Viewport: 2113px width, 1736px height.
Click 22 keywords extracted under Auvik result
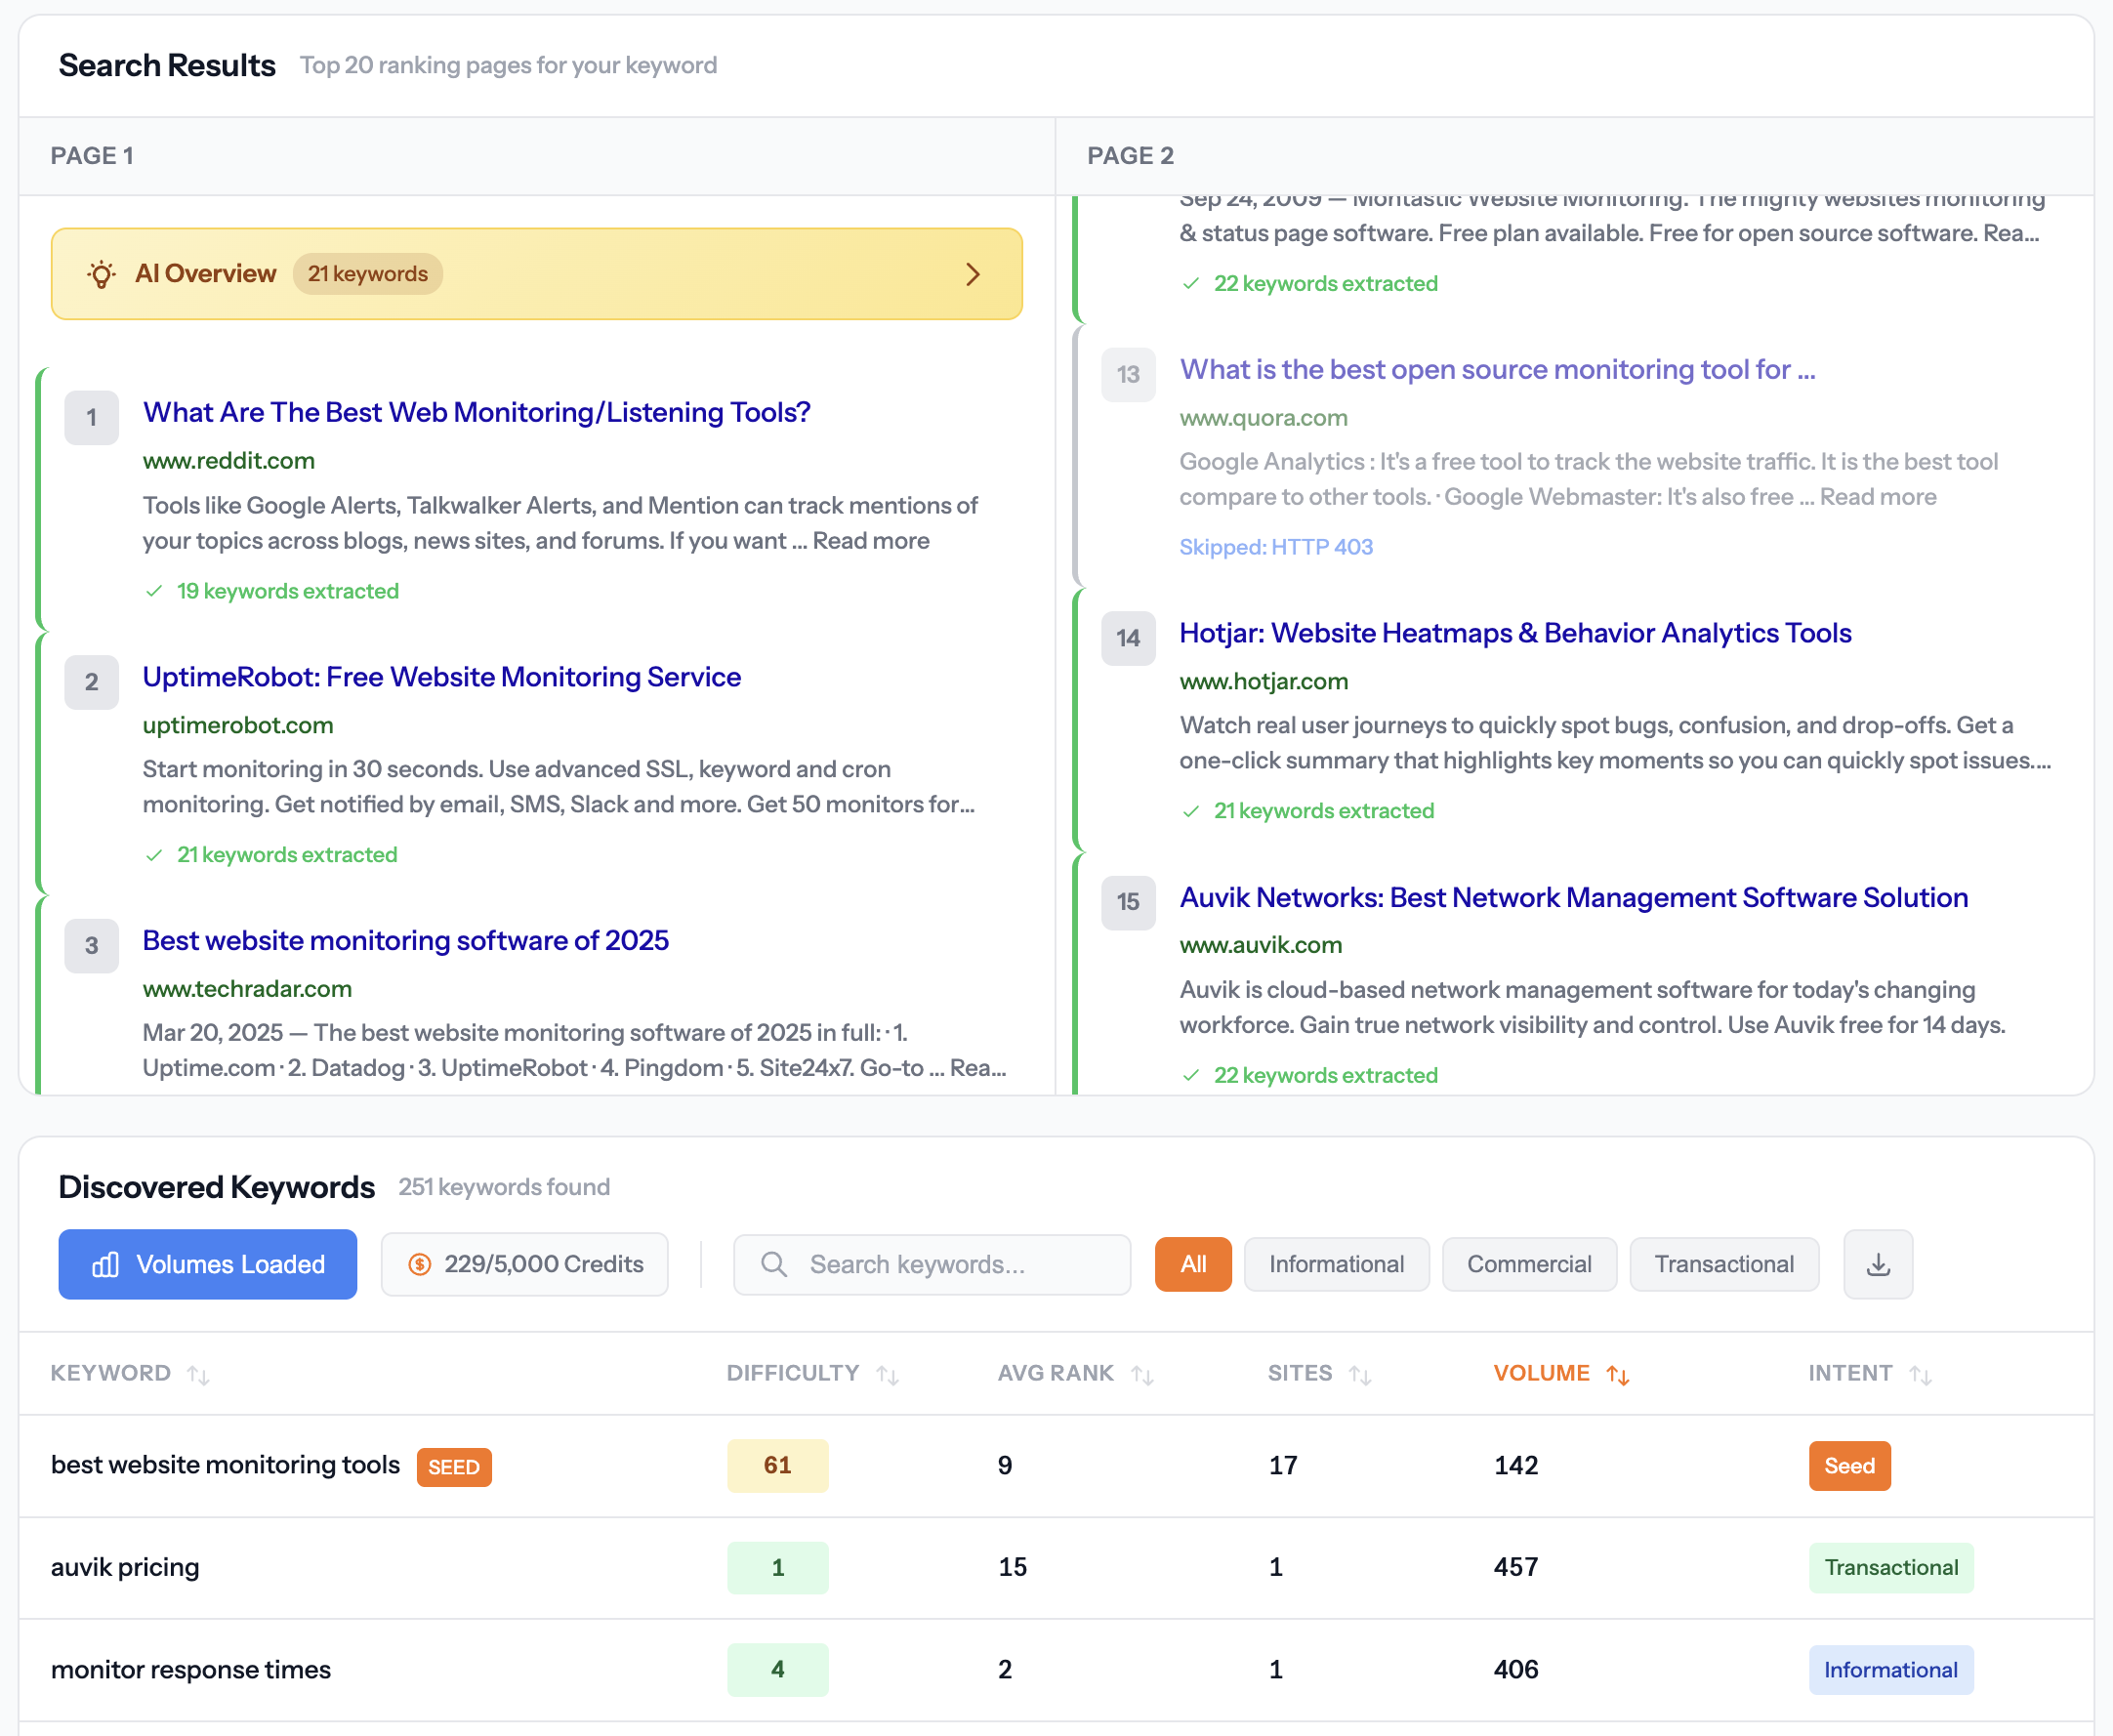pos(1325,1075)
